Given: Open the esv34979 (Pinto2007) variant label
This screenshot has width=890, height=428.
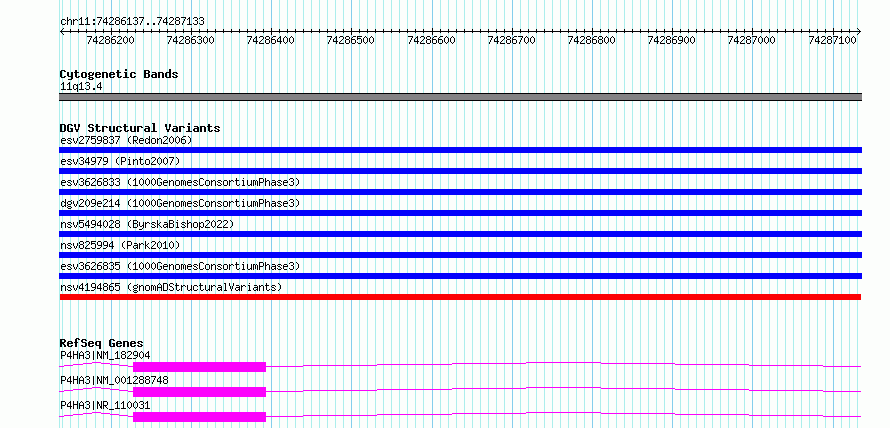Looking at the screenshot, I should (120, 161).
